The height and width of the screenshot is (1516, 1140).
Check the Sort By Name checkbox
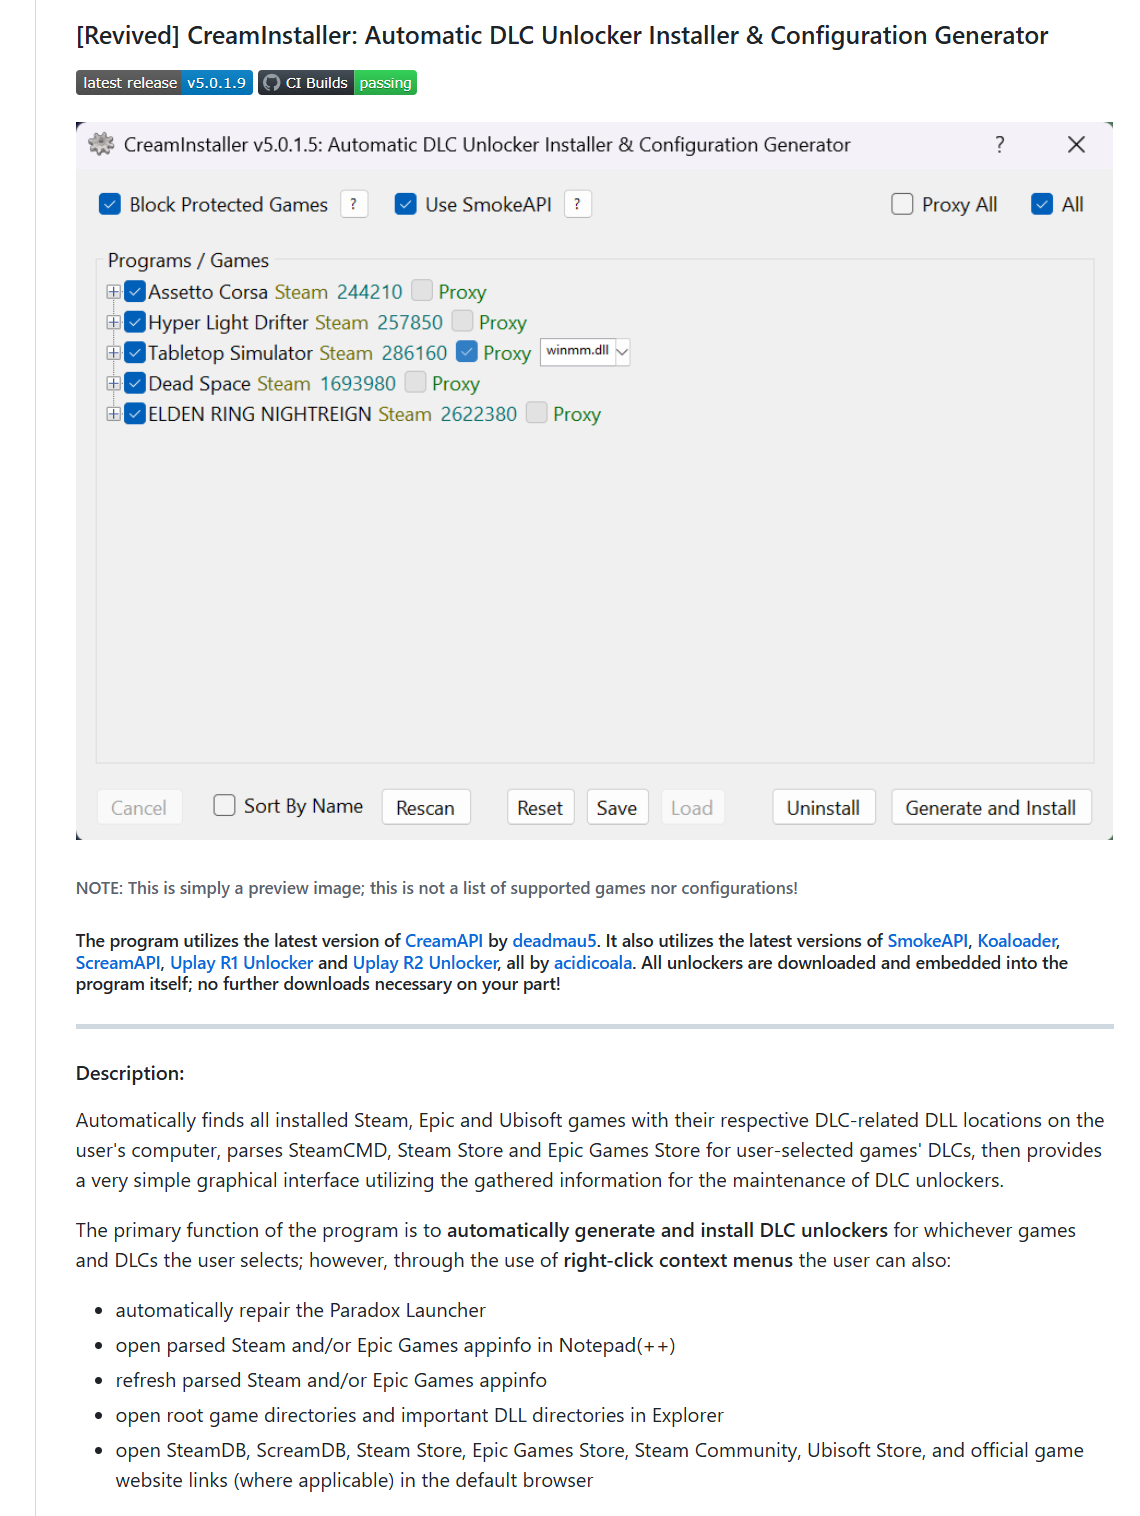[225, 806]
